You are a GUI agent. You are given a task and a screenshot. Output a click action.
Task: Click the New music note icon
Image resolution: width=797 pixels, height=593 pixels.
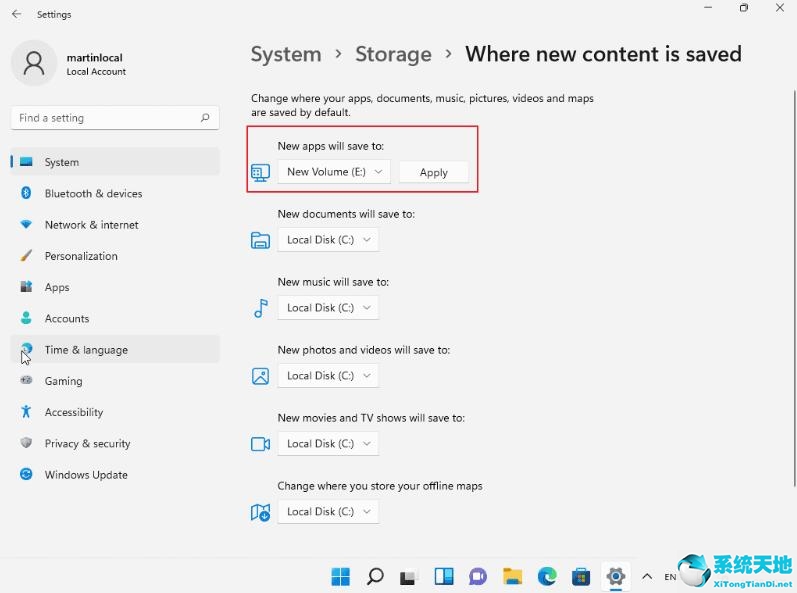click(260, 308)
